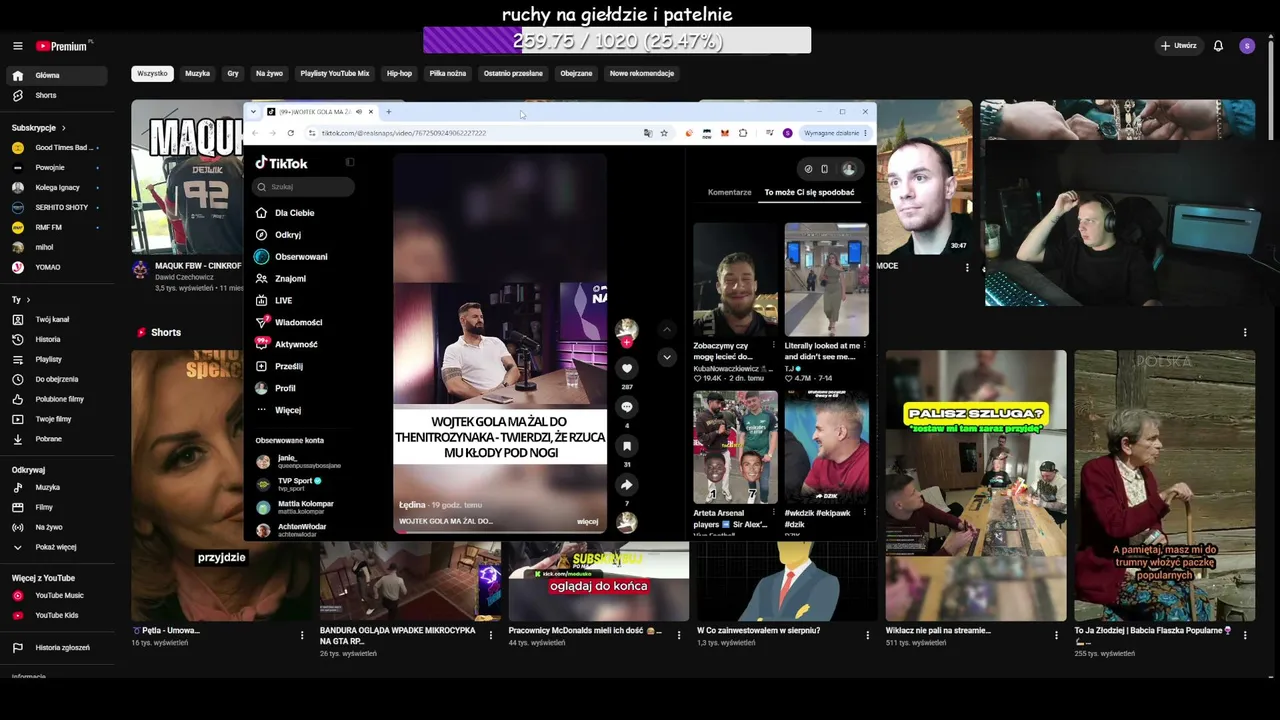Go to next TikTok video with down arrow

667,357
